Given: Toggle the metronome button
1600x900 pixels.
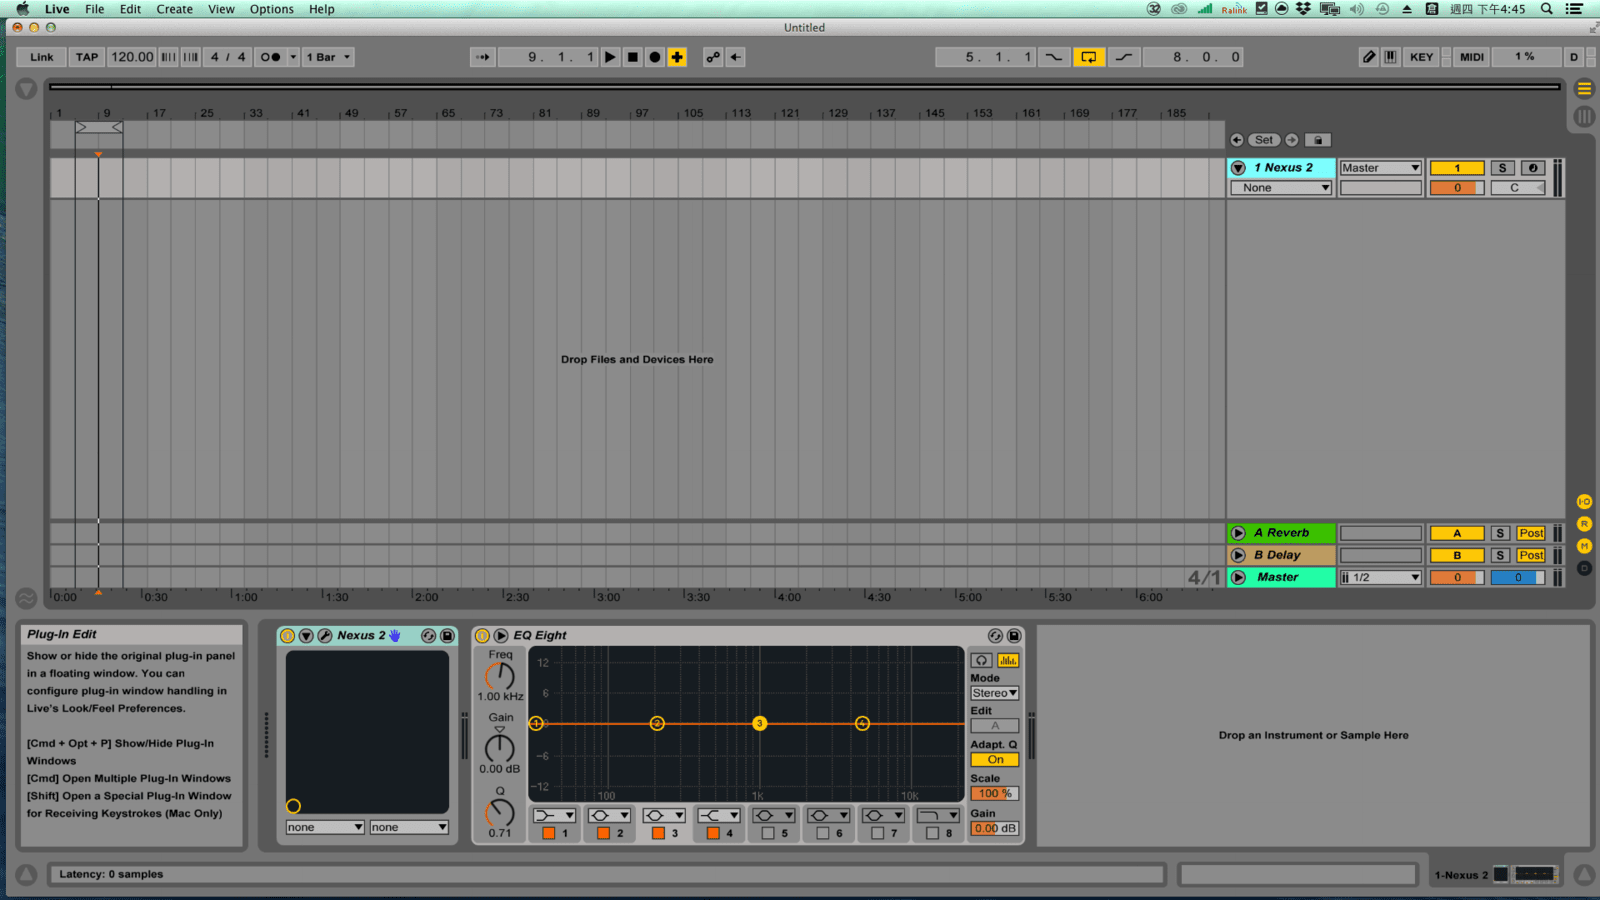Looking at the screenshot, I should pyautogui.click(x=270, y=57).
